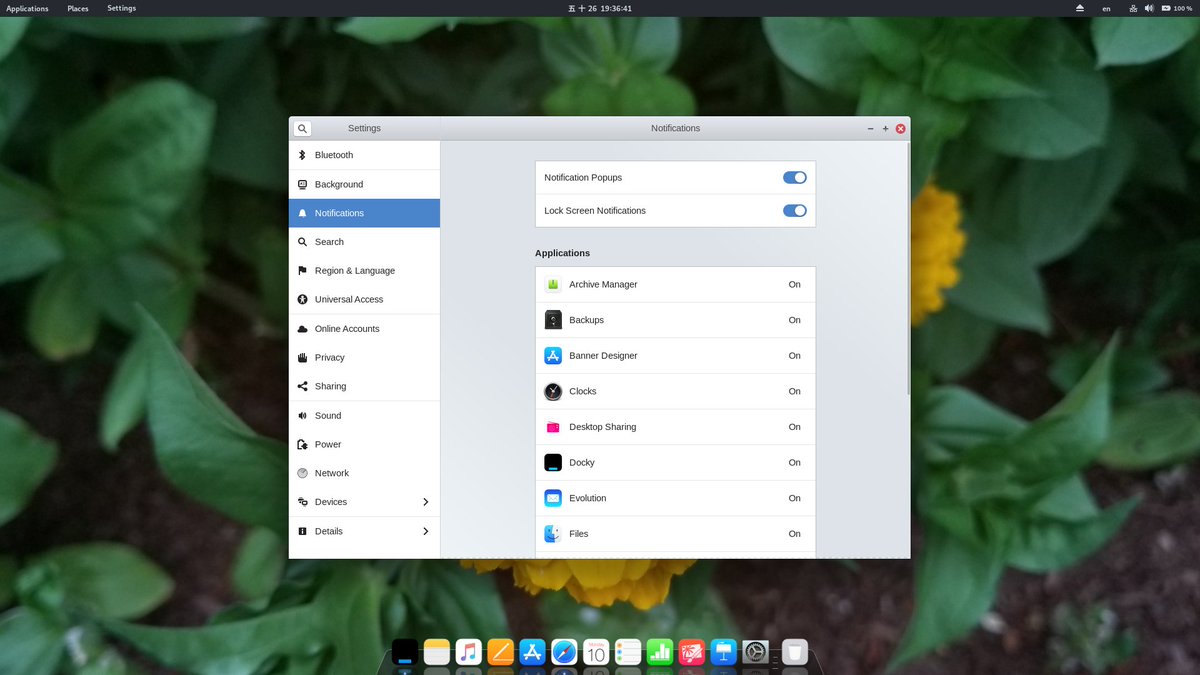Viewport: 1200px width, 675px height.
Task: Click the Sound speaker icon in sidebar
Action: (x=302, y=415)
